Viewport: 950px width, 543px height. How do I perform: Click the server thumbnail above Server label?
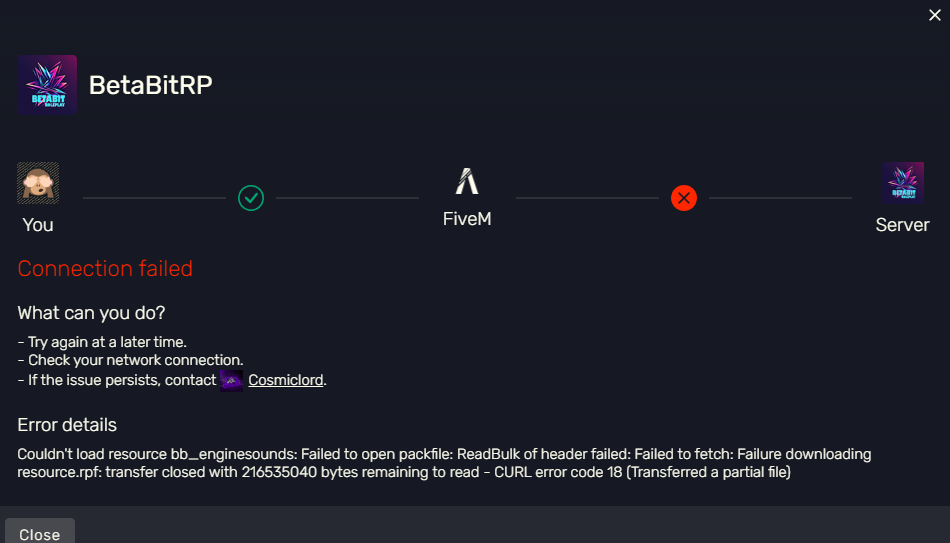click(903, 182)
